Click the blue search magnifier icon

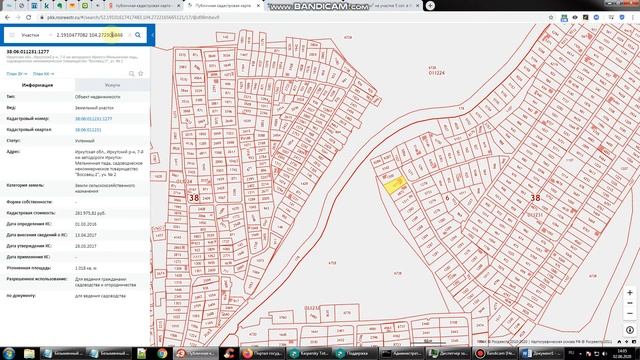[x=138, y=35]
